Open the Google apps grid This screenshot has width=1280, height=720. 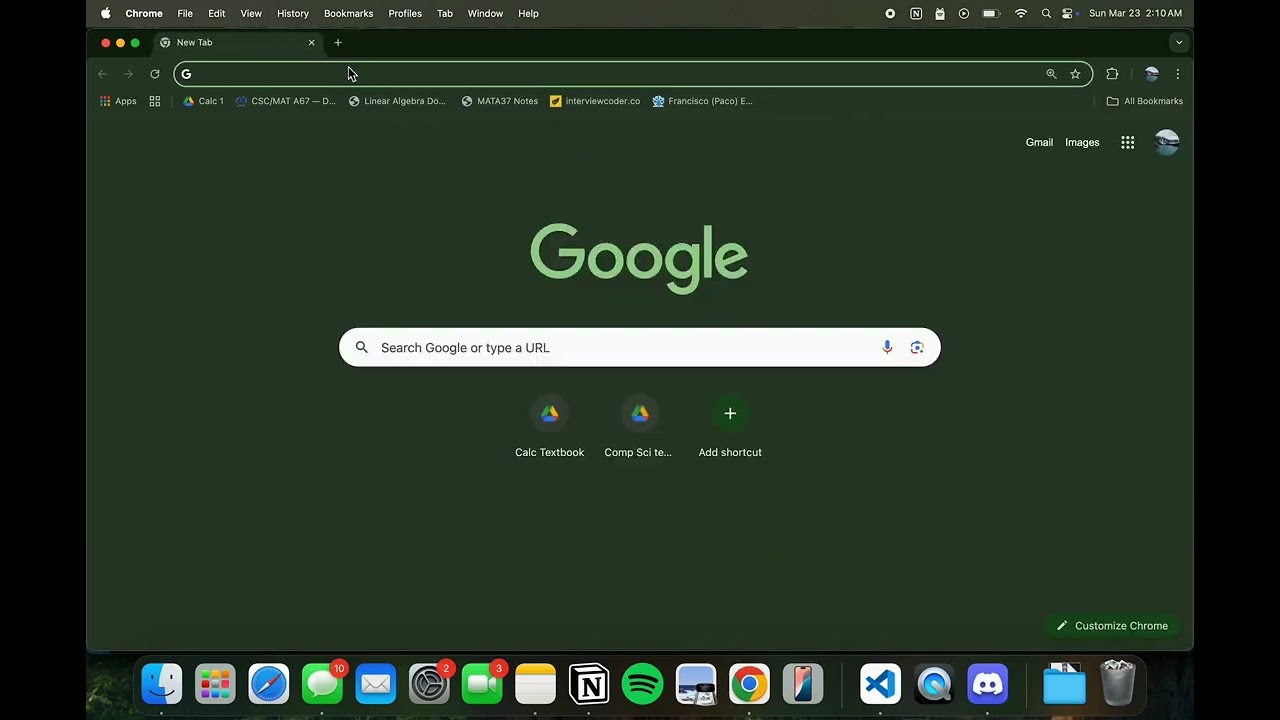(x=1128, y=142)
